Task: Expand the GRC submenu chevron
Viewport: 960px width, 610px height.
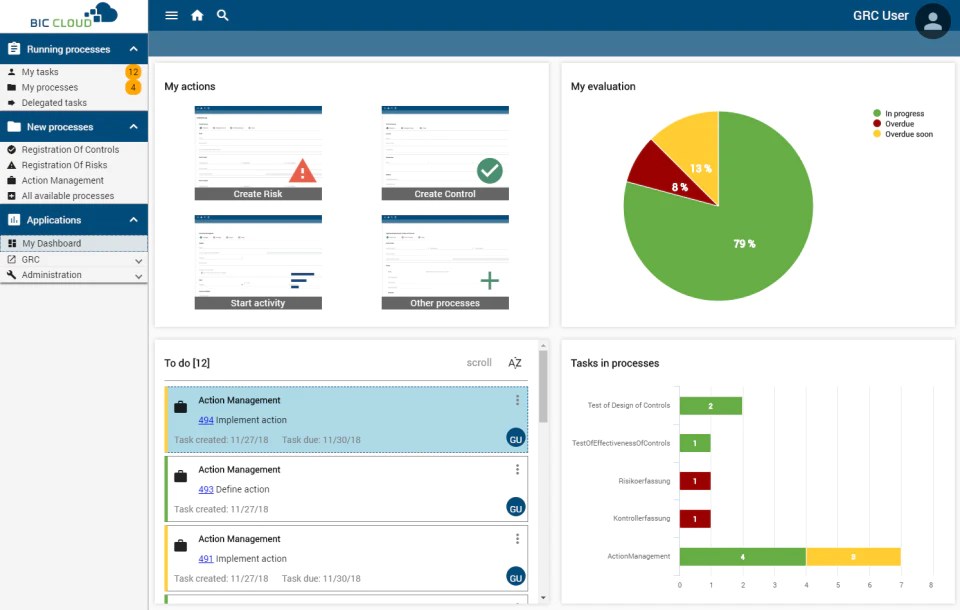Action: [138, 260]
